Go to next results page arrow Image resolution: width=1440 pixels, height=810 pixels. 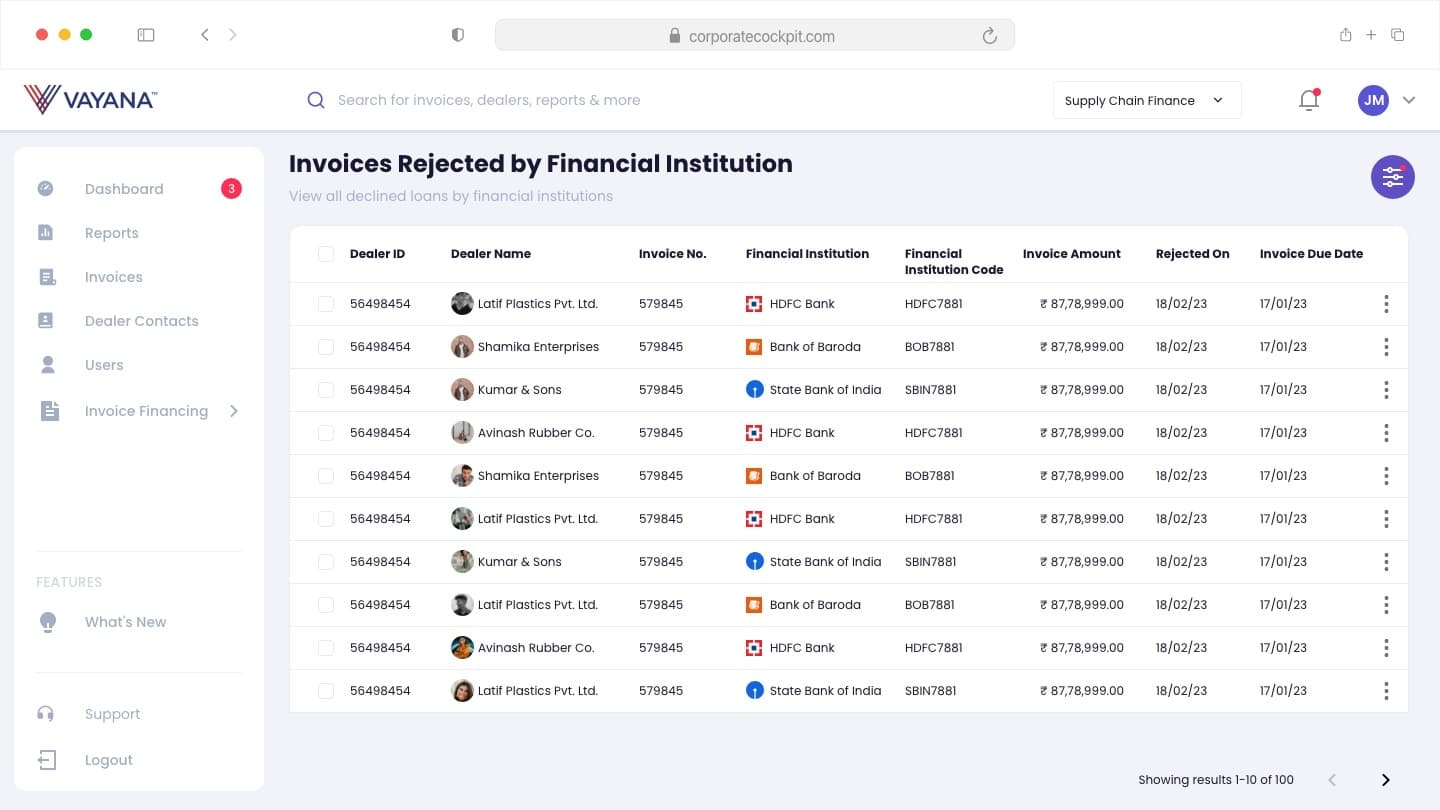(x=1386, y=780)
